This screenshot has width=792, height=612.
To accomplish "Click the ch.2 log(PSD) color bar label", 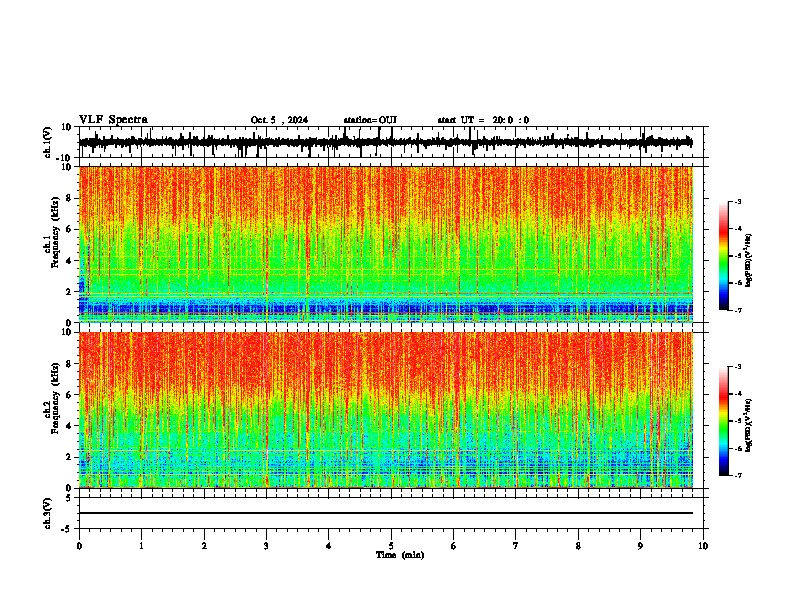I will coord(749,426).
